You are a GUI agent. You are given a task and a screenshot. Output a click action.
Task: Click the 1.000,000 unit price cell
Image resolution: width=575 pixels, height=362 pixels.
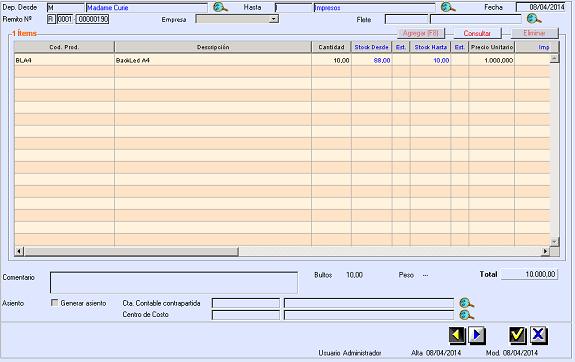[492, 60]
